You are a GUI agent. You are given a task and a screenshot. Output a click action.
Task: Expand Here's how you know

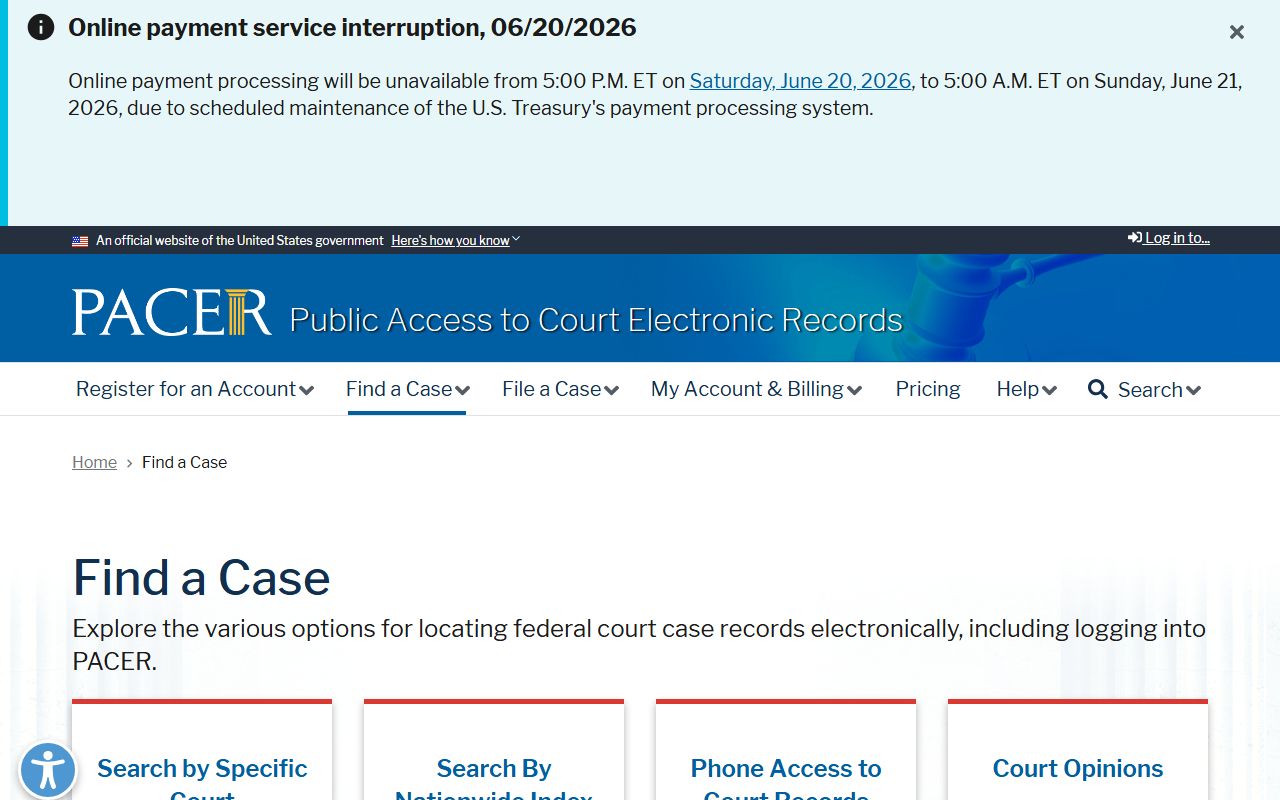[455, 240]
